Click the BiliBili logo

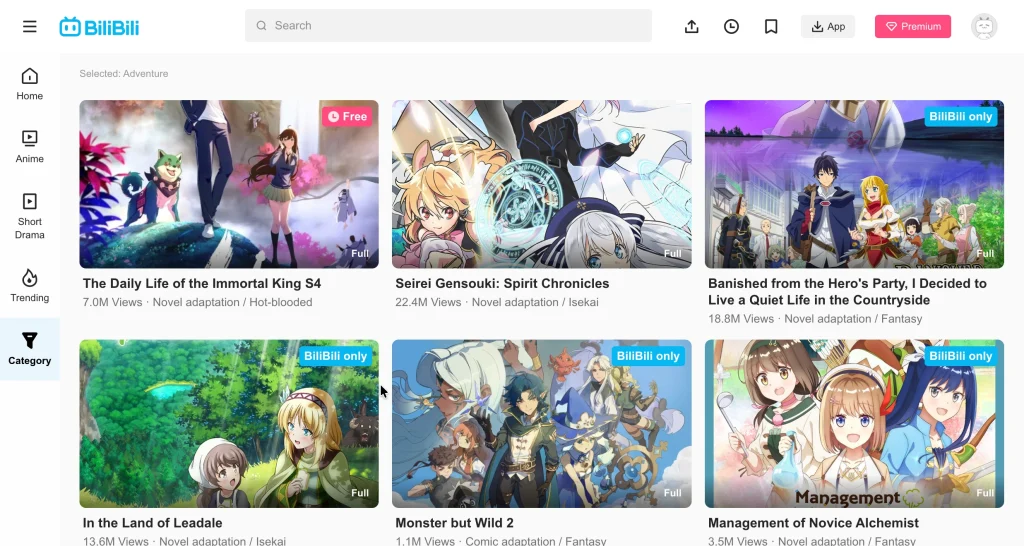point(99,27)
